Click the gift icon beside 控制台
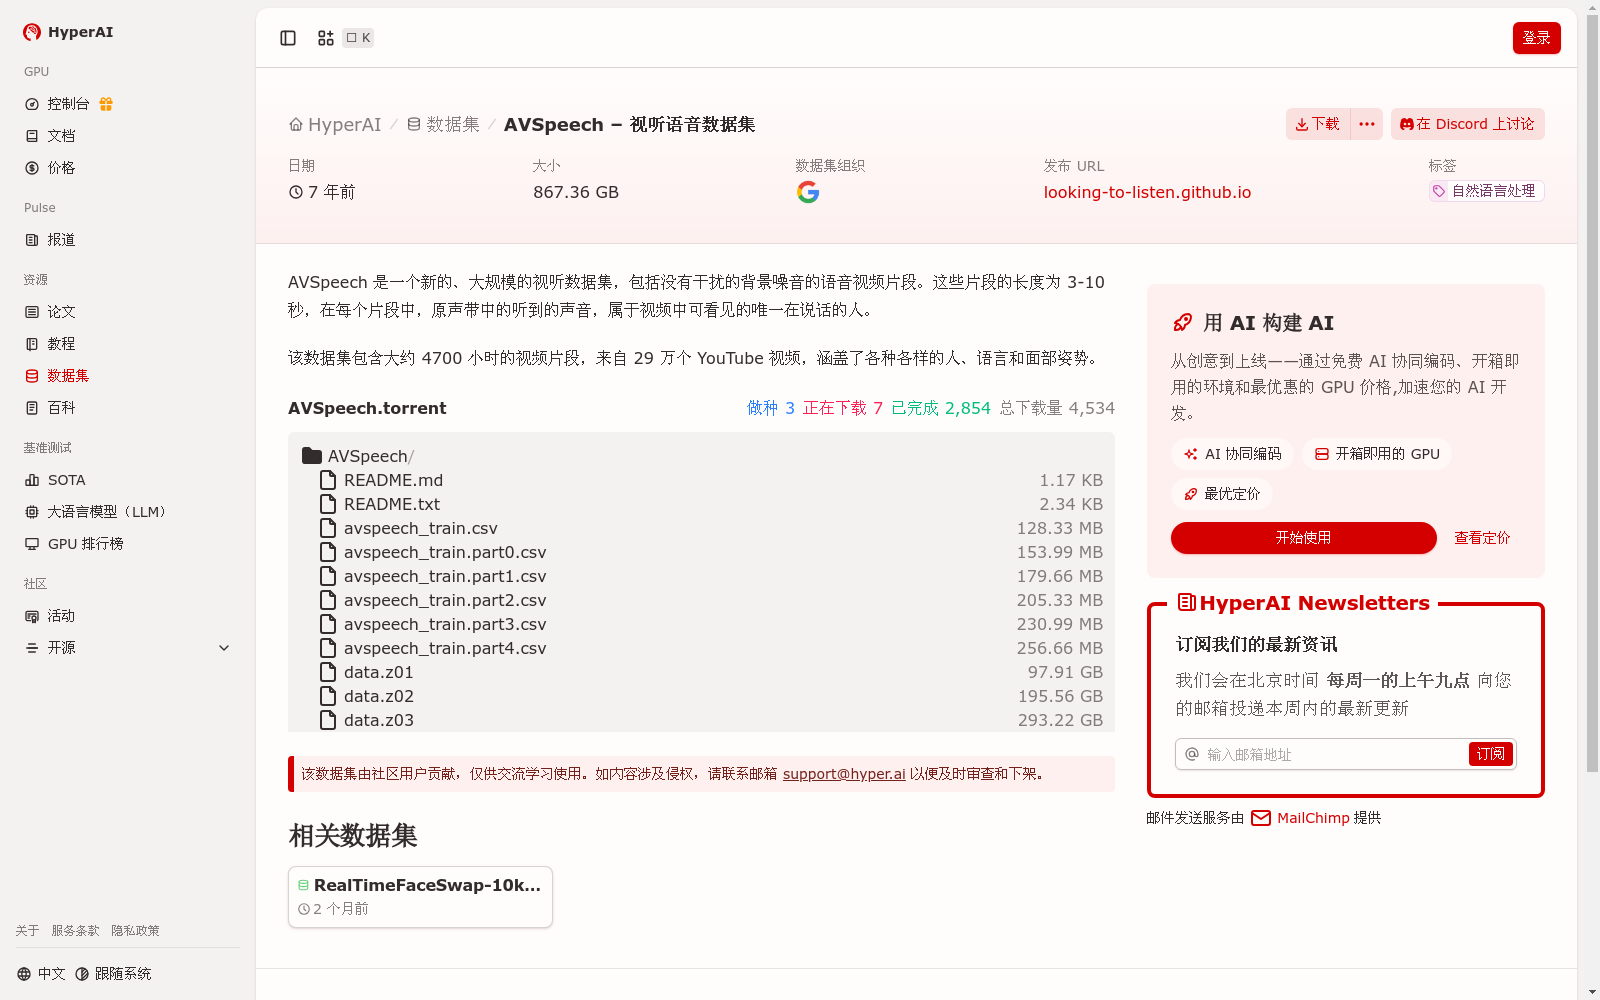The width and height of the screenshot is (1600, 1000). [106, 104]
